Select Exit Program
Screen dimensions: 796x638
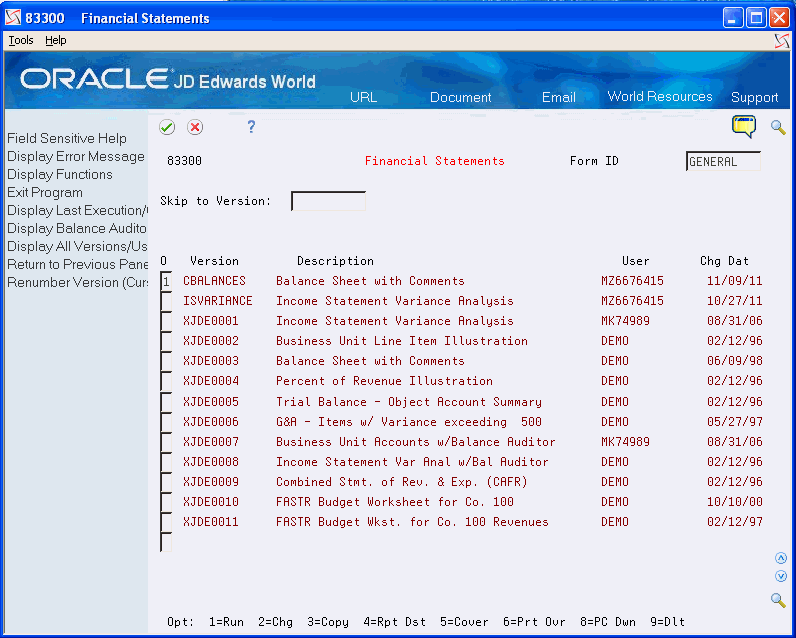point(45,192)
